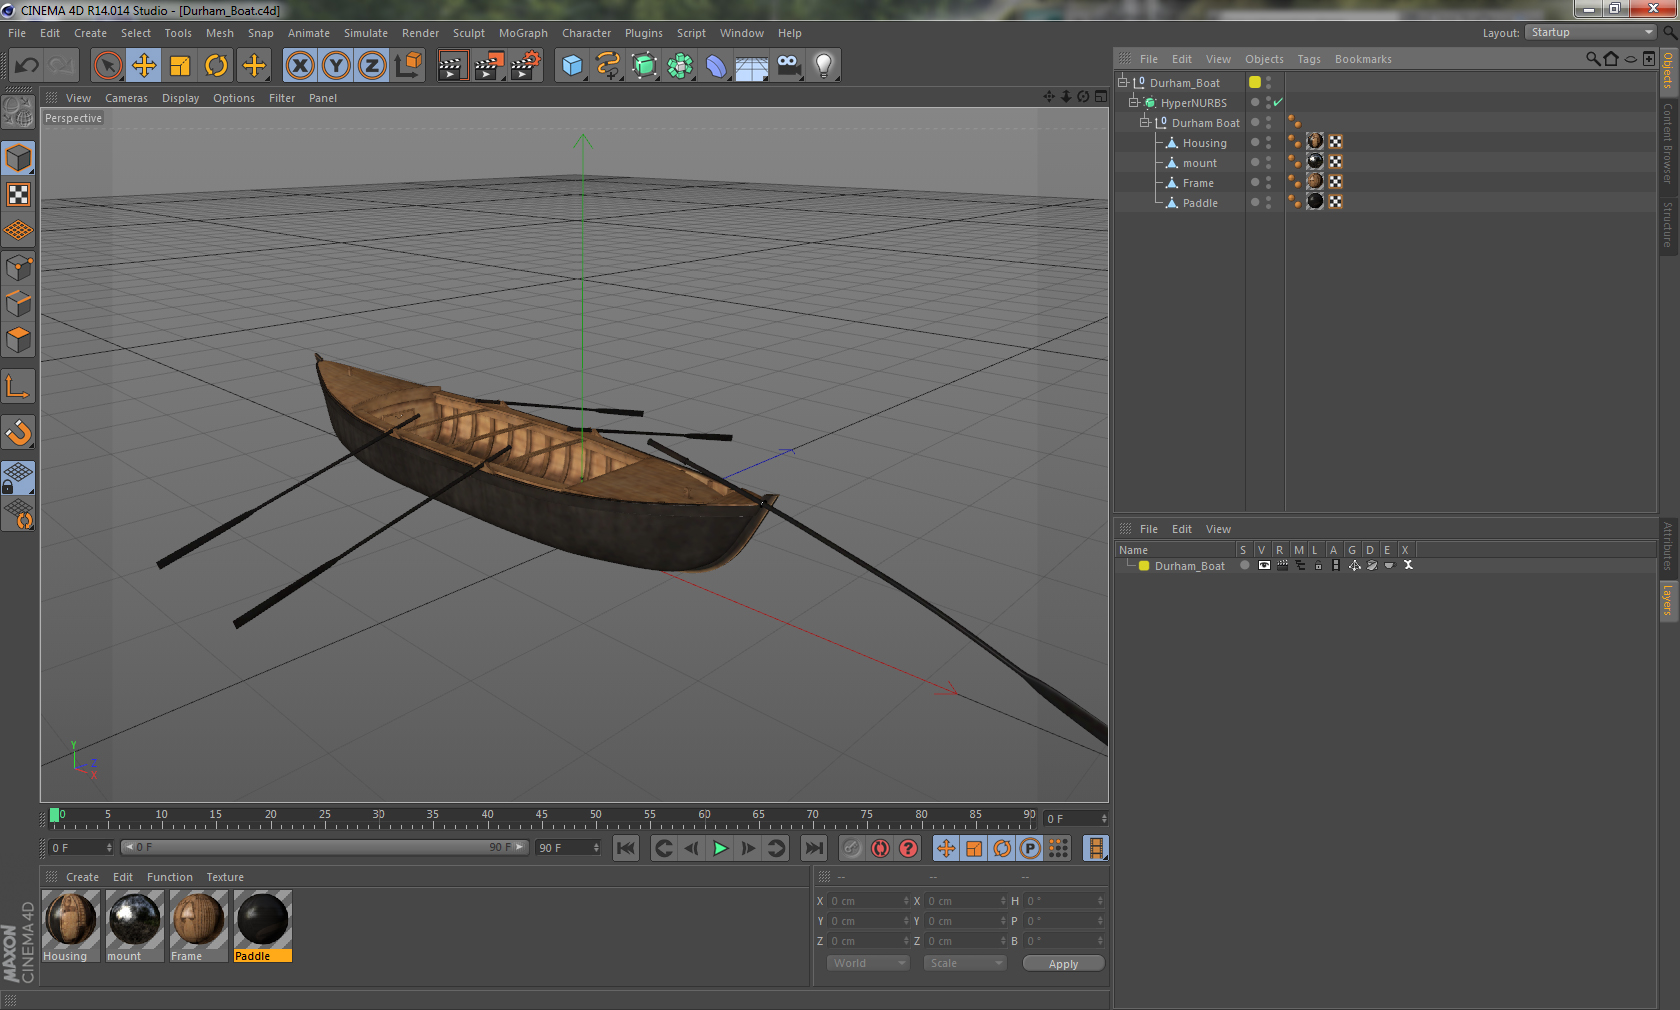This screenshot has height=1010, width=1680.
Task: Click the Make Editable icon in left toolbar
Action: coord(19,112)
